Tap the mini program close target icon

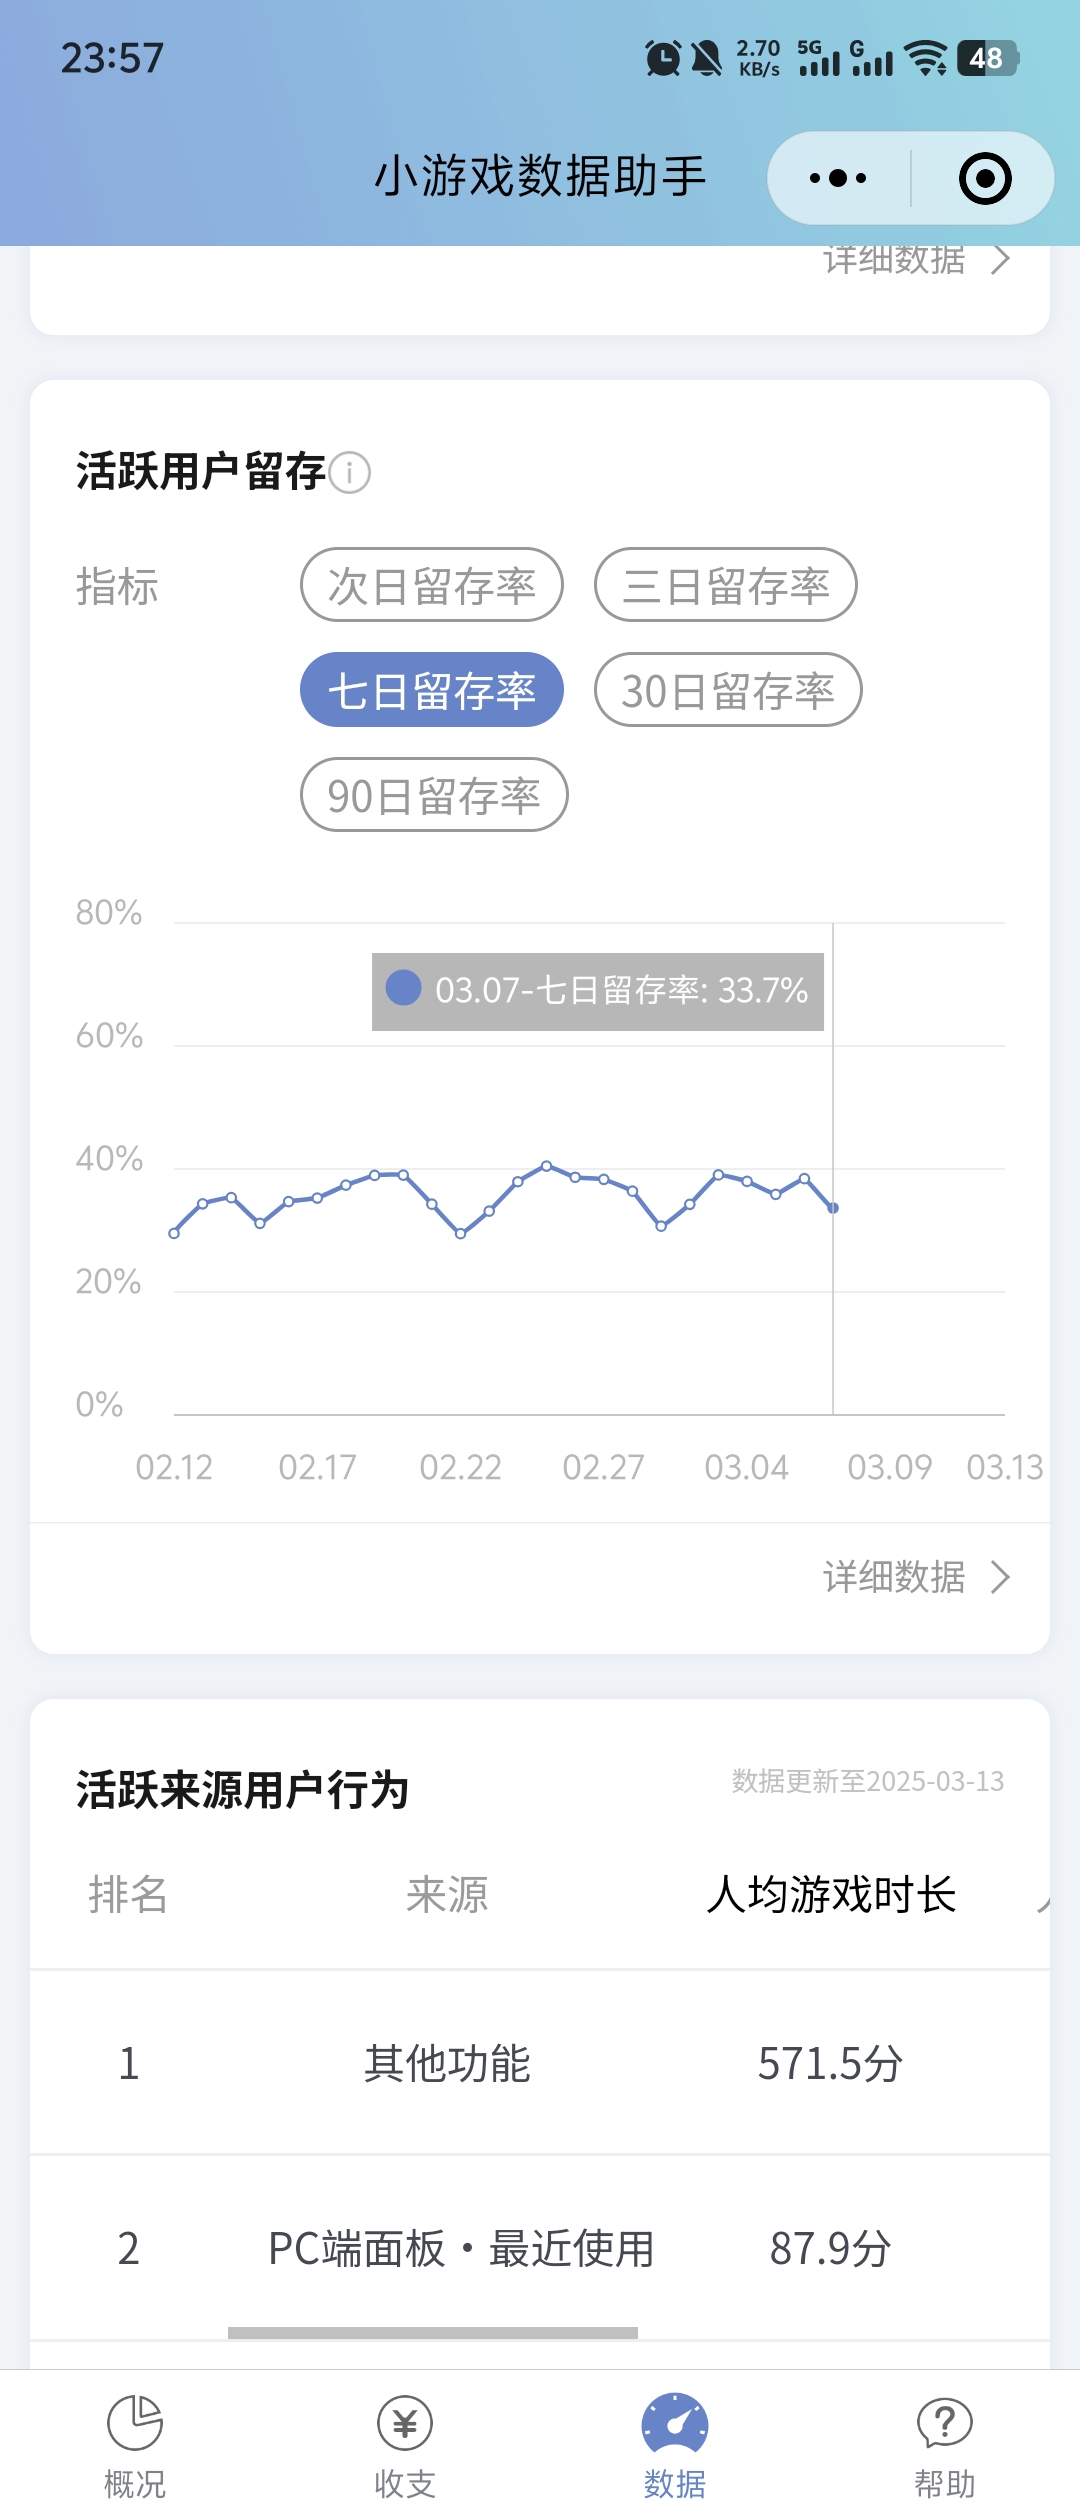(985, 179)
